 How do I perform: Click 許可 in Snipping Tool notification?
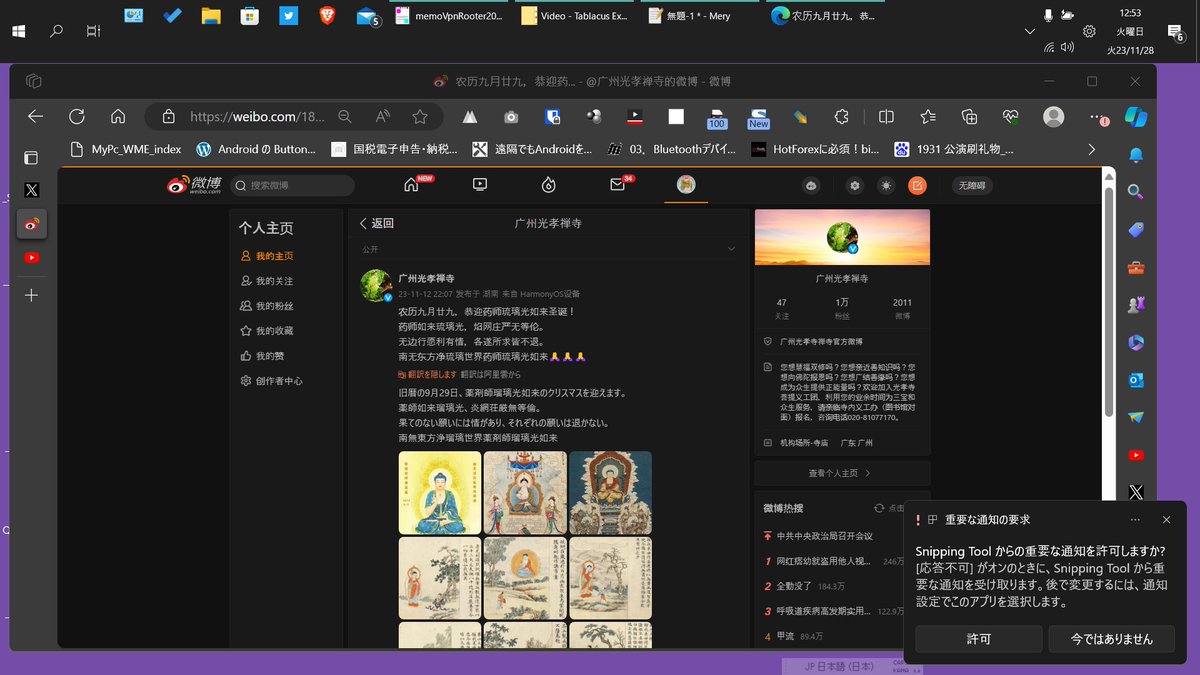[979, 639]
